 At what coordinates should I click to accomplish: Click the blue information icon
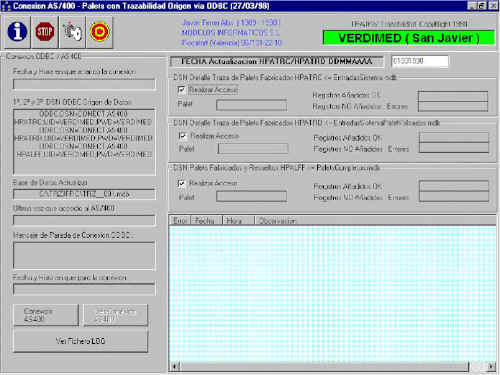(x=17, y=32)
